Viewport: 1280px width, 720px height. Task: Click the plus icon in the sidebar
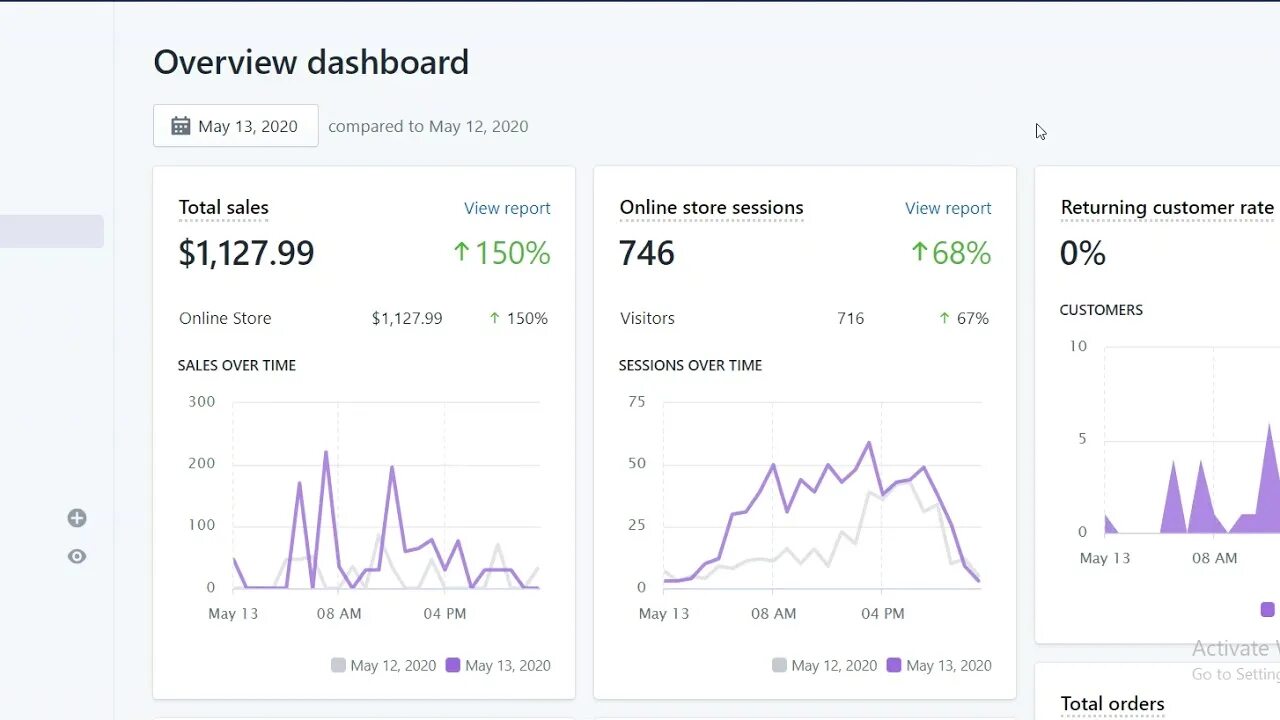(77, 518)
